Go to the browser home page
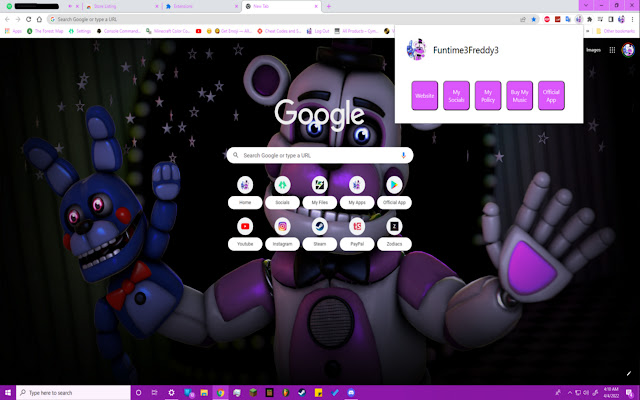This screenshot has width=640, height=400. pos(39,19)
